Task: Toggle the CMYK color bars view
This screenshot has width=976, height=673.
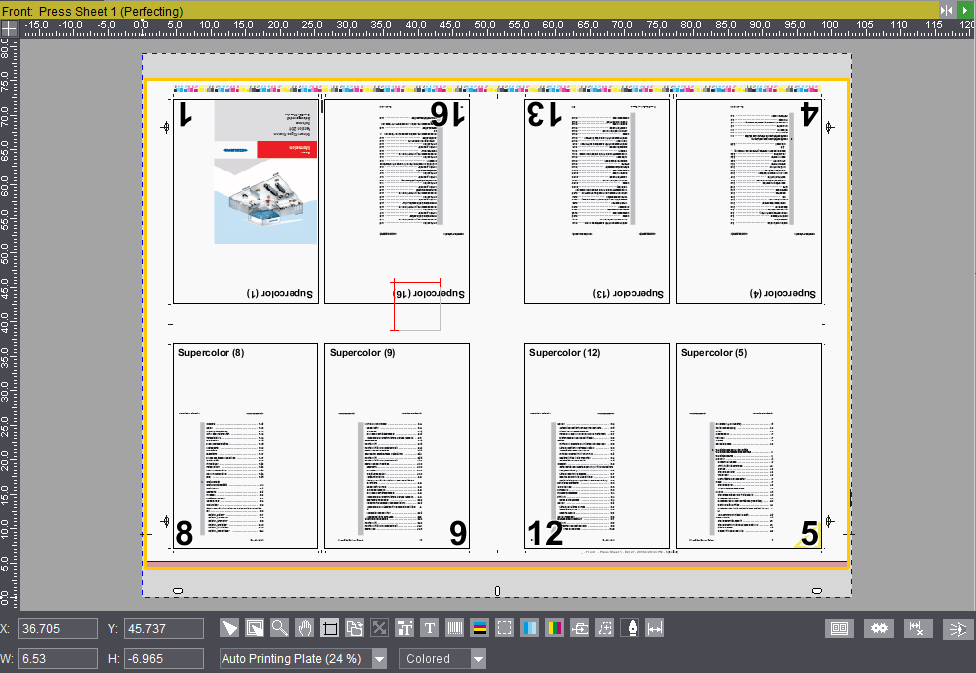Action: pyautogui.click(x=555, y=628)
